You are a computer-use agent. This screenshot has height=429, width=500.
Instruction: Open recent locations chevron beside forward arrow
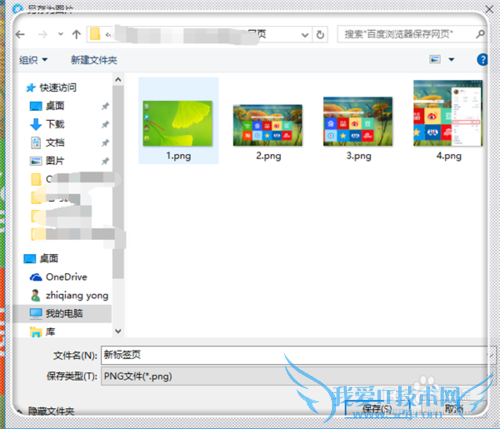click(61, 34)
